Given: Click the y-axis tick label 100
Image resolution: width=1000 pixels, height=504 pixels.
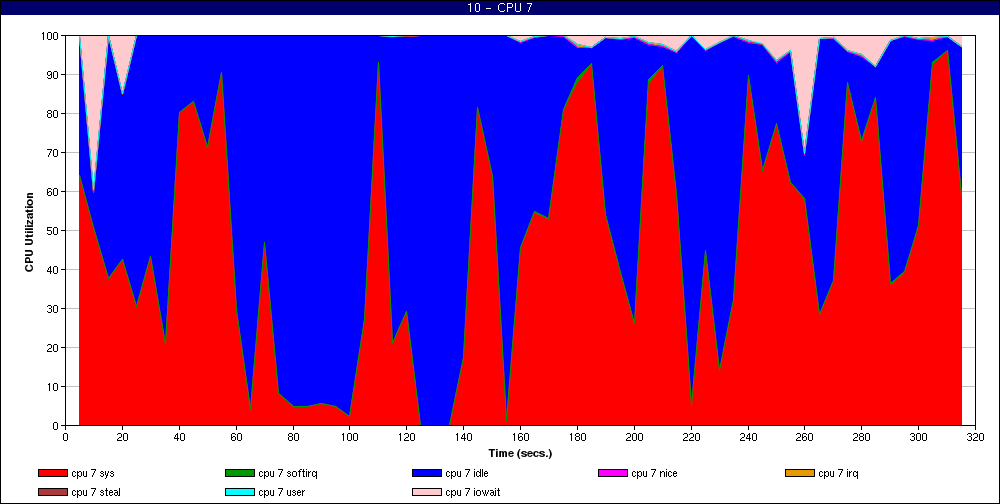Looking at the screenshot, I should pyautogui.click(x=51, y=36).
